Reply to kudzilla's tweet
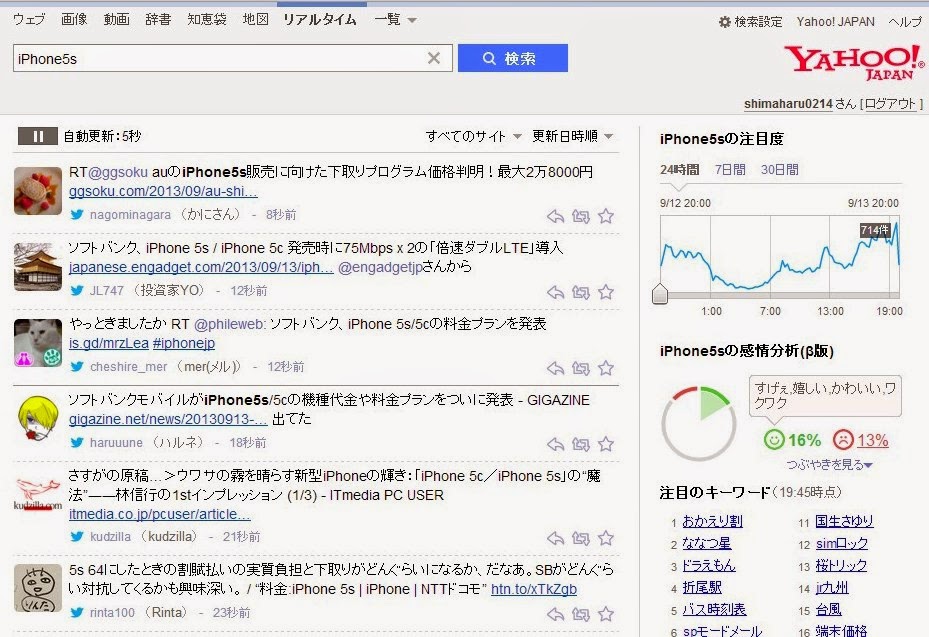 (555, 538)
